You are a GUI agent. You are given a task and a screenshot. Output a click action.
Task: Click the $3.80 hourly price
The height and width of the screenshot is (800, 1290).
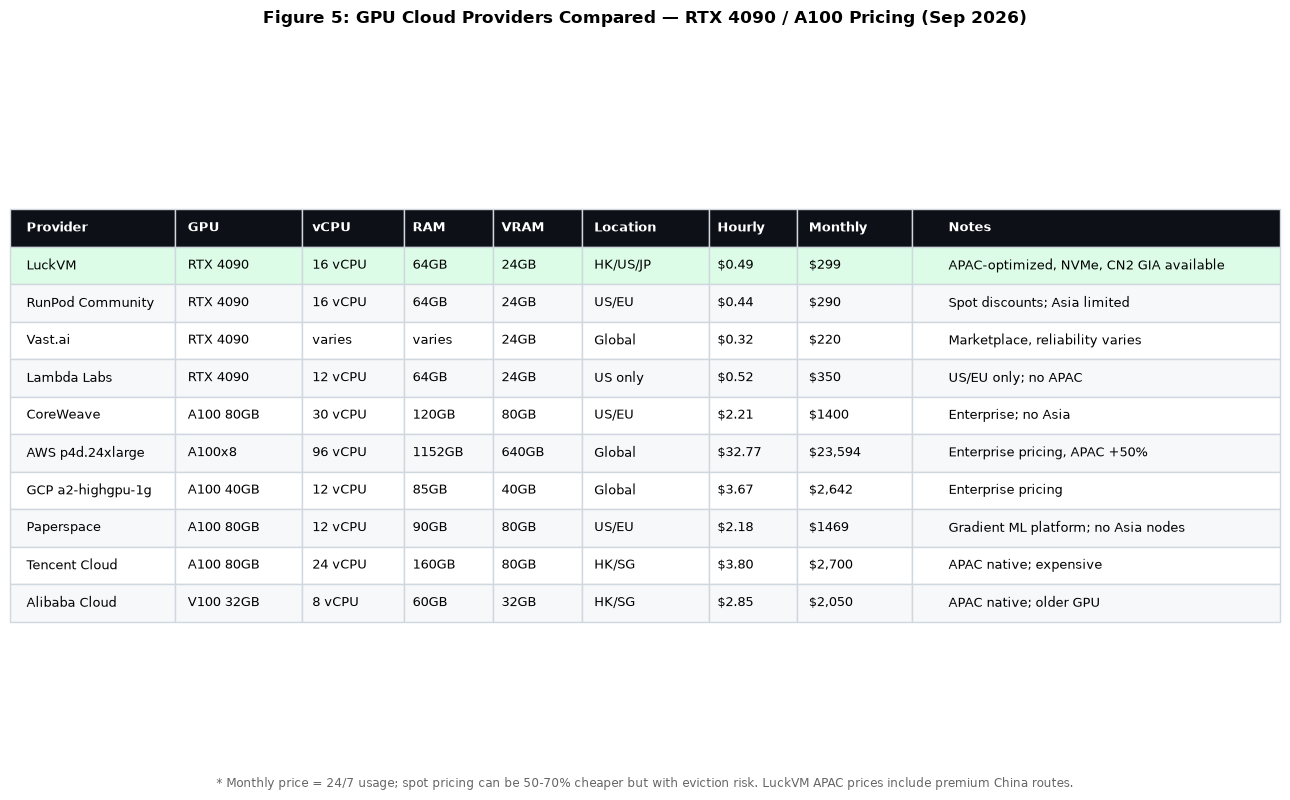tap(753, 565)
